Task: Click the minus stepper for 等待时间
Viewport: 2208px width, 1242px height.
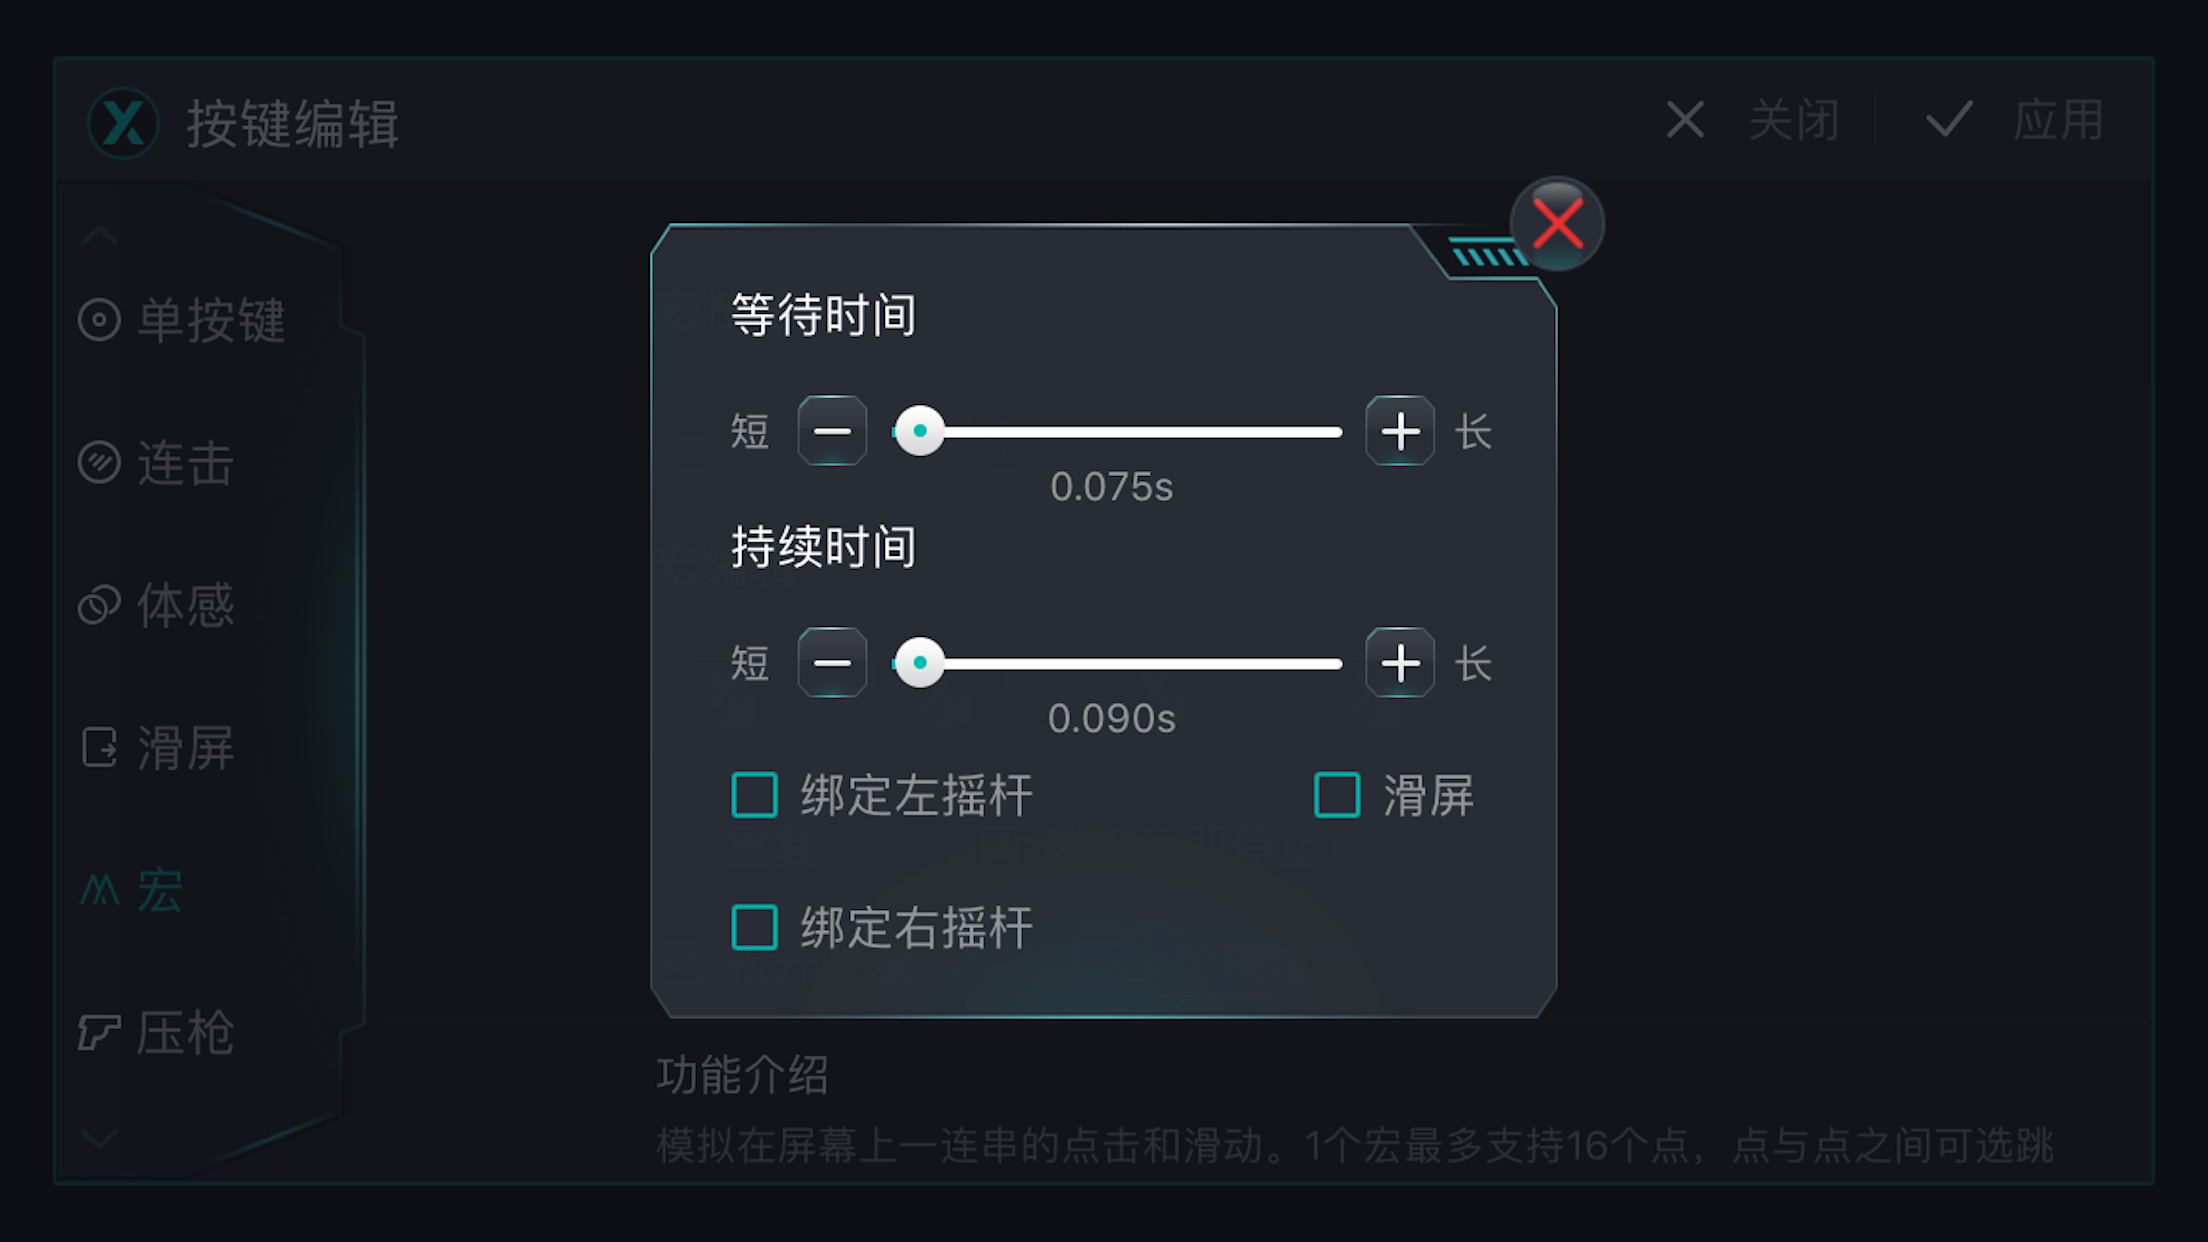Action: click(x=833, y=431)
